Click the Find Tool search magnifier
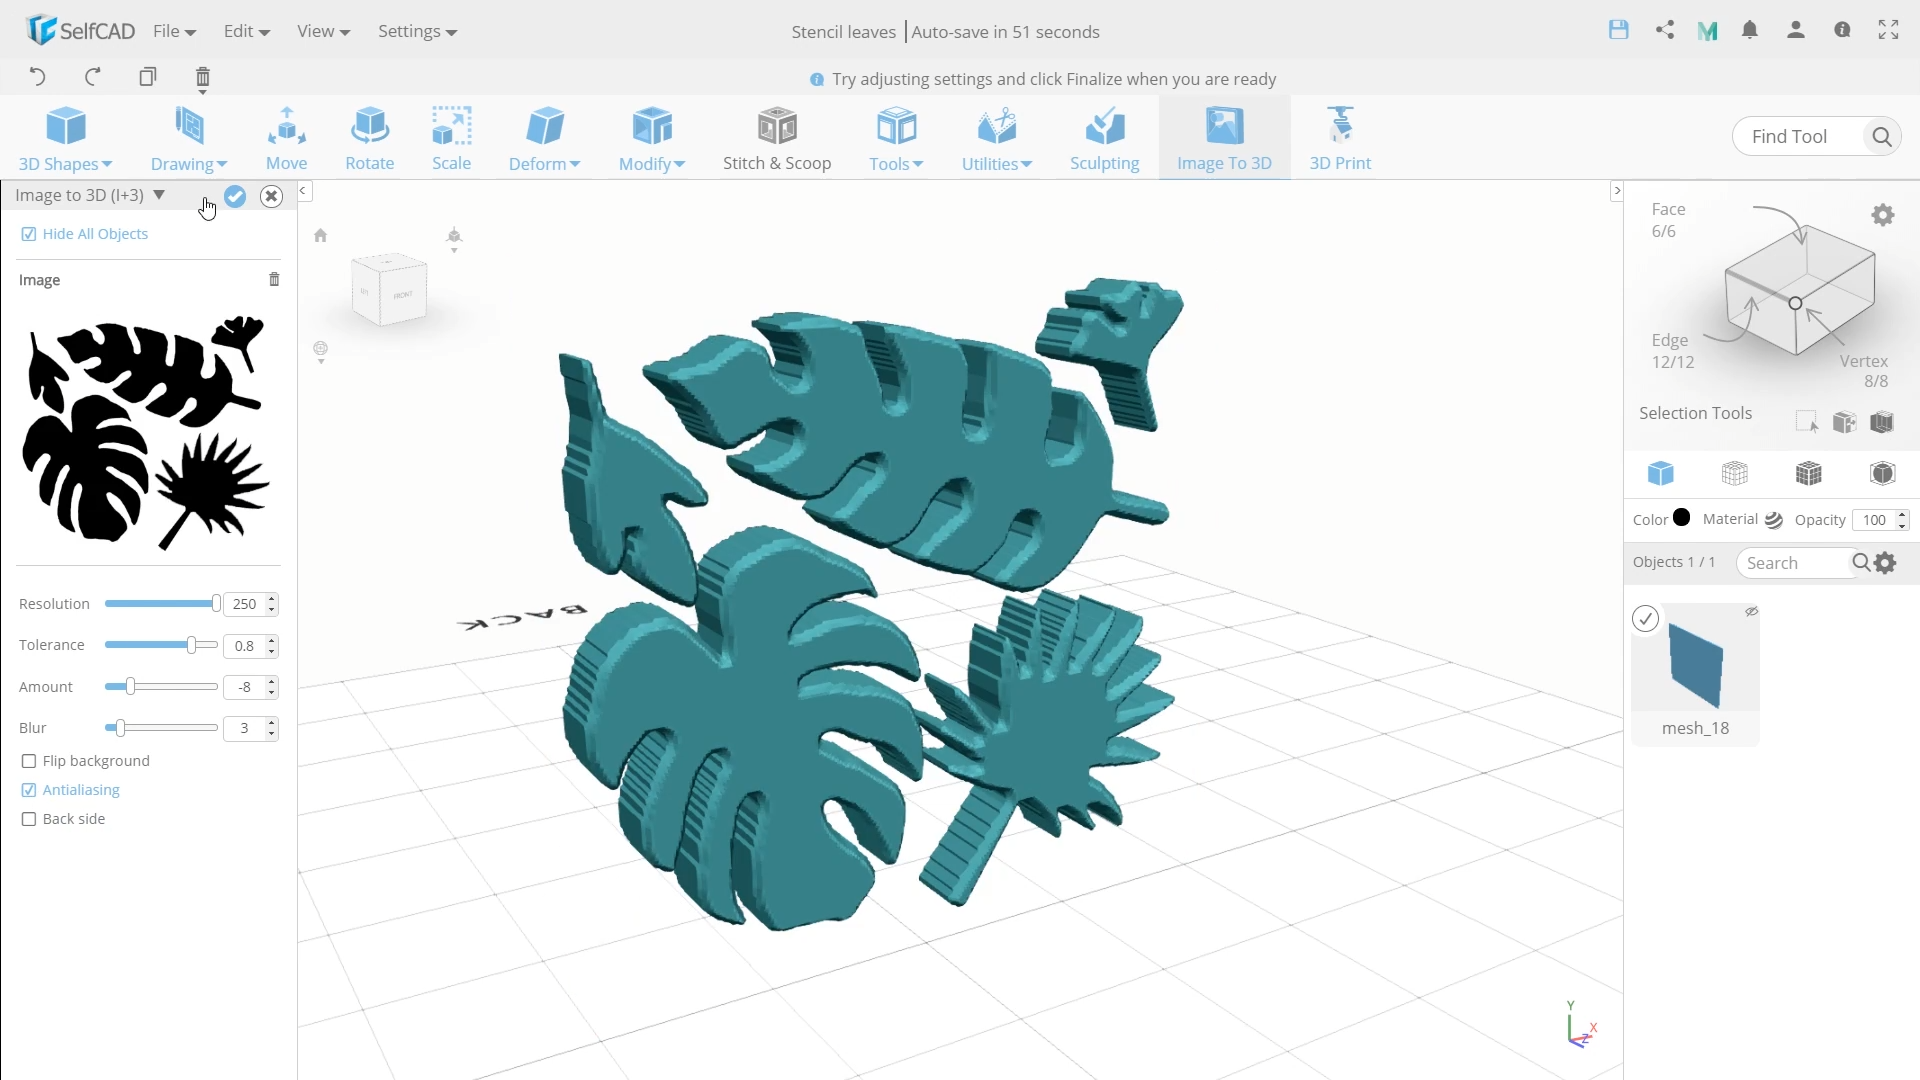Screen dimensions: 1920x1080 pyautogui.click(x=1881, y=137)
